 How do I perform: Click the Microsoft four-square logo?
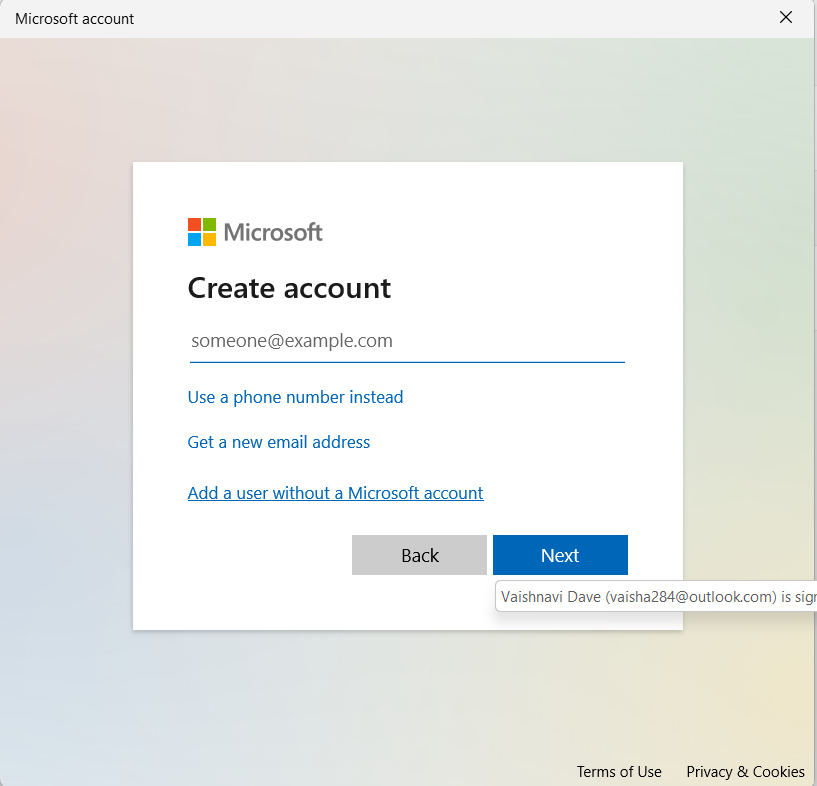pyautogui.click(x=202, y=232)
